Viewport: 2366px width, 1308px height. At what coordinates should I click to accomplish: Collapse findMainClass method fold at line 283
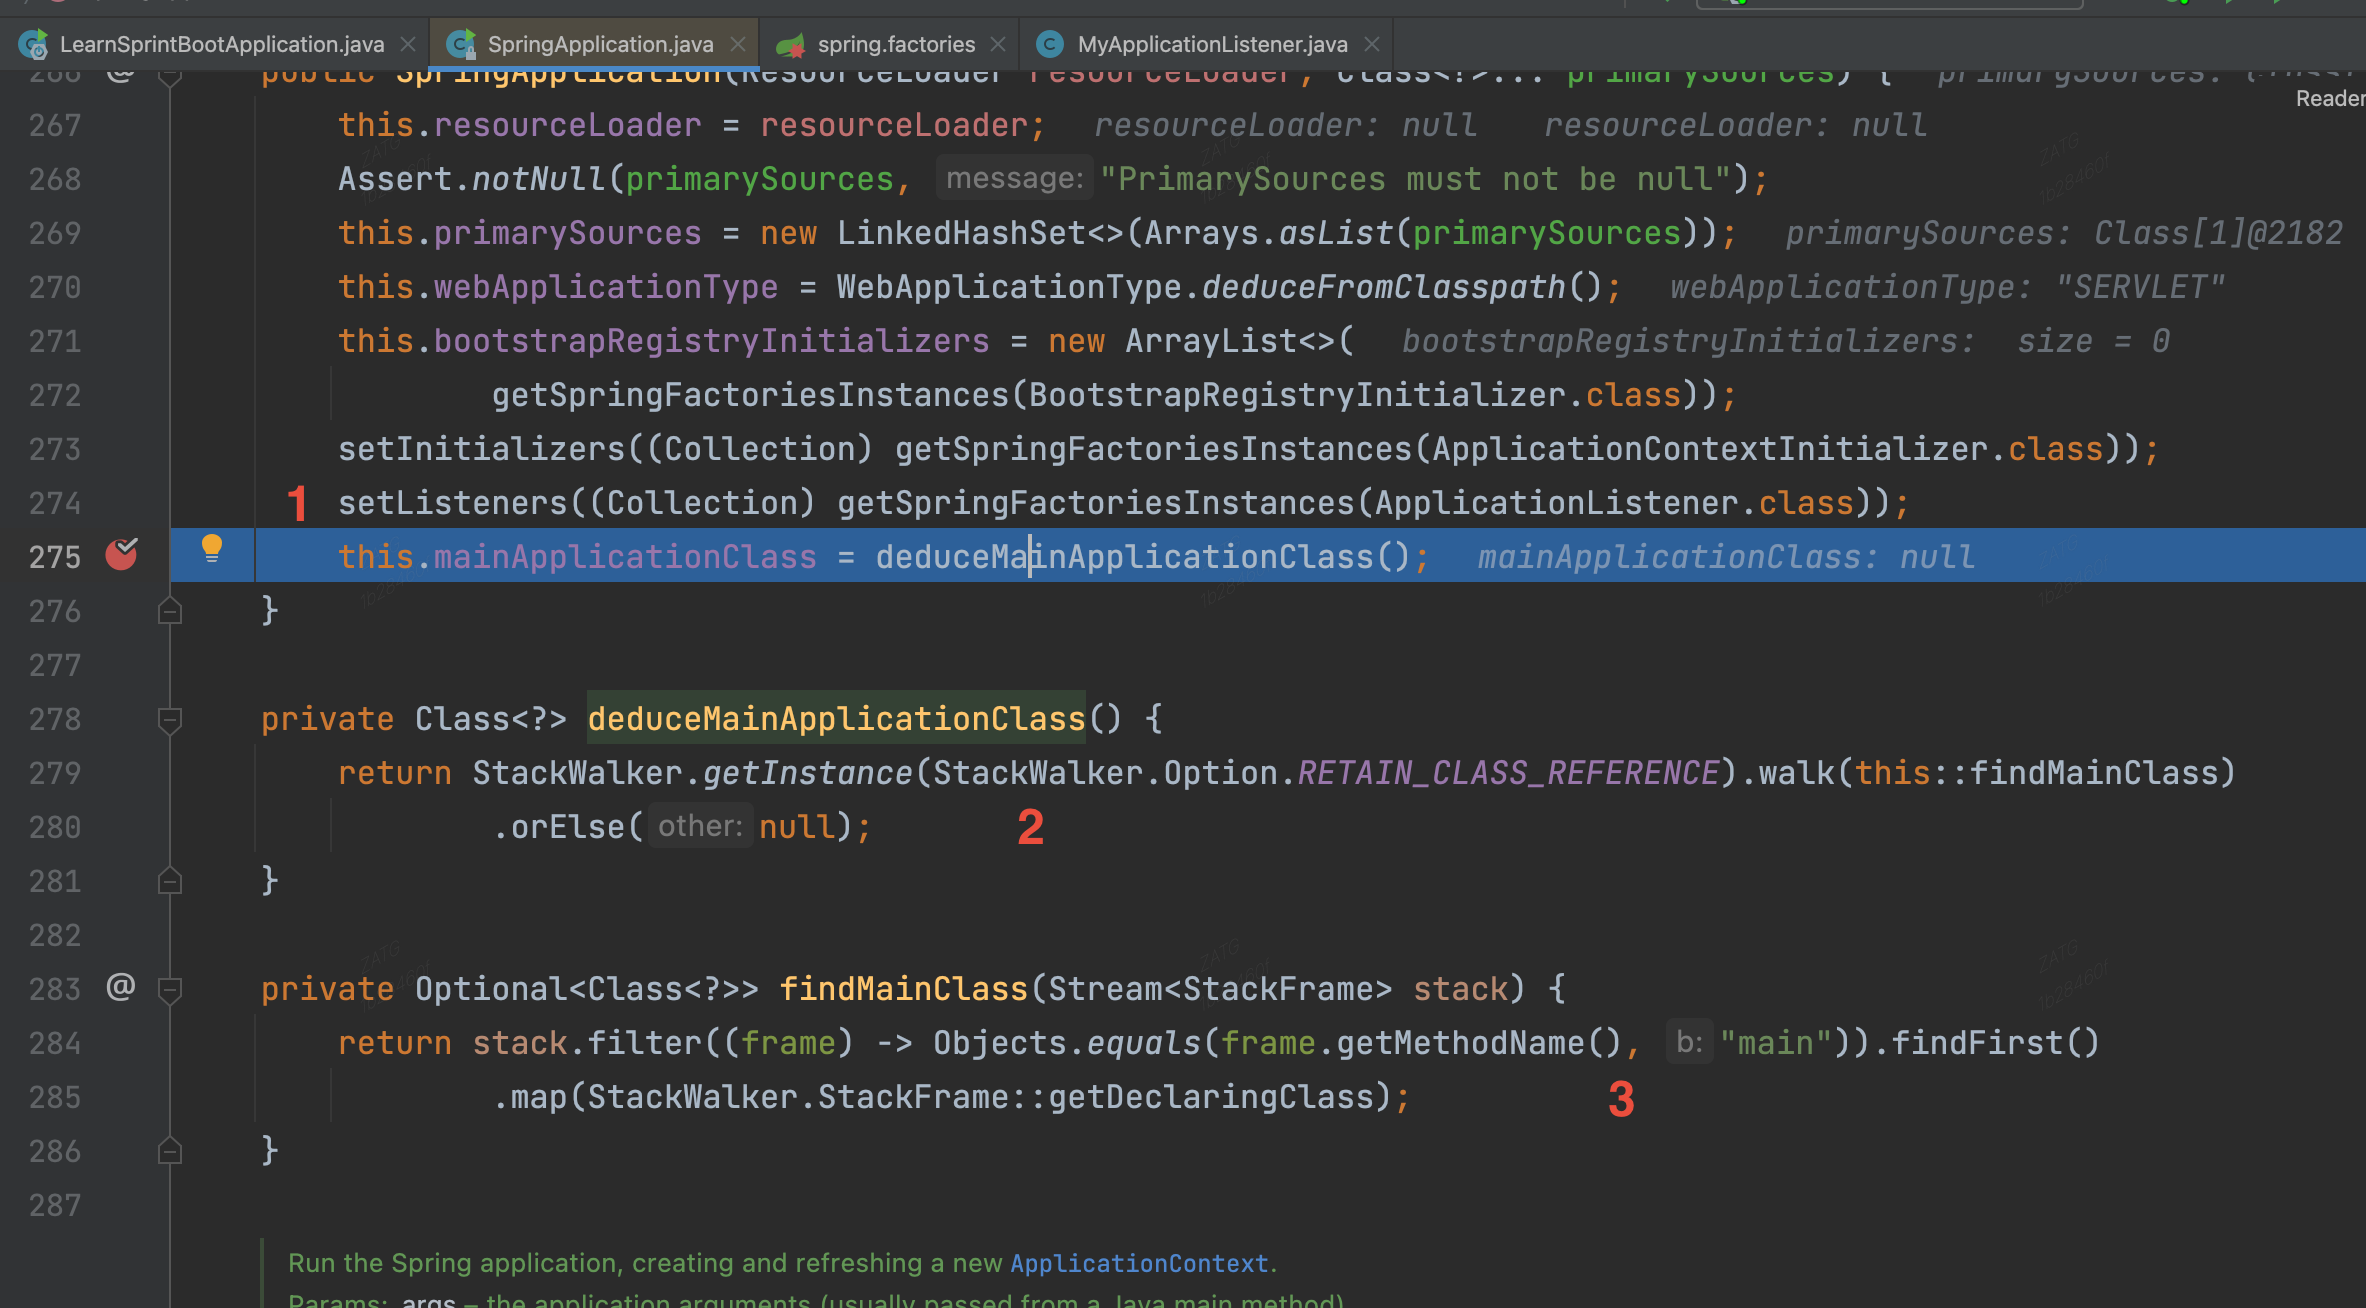tap(170, 989)
